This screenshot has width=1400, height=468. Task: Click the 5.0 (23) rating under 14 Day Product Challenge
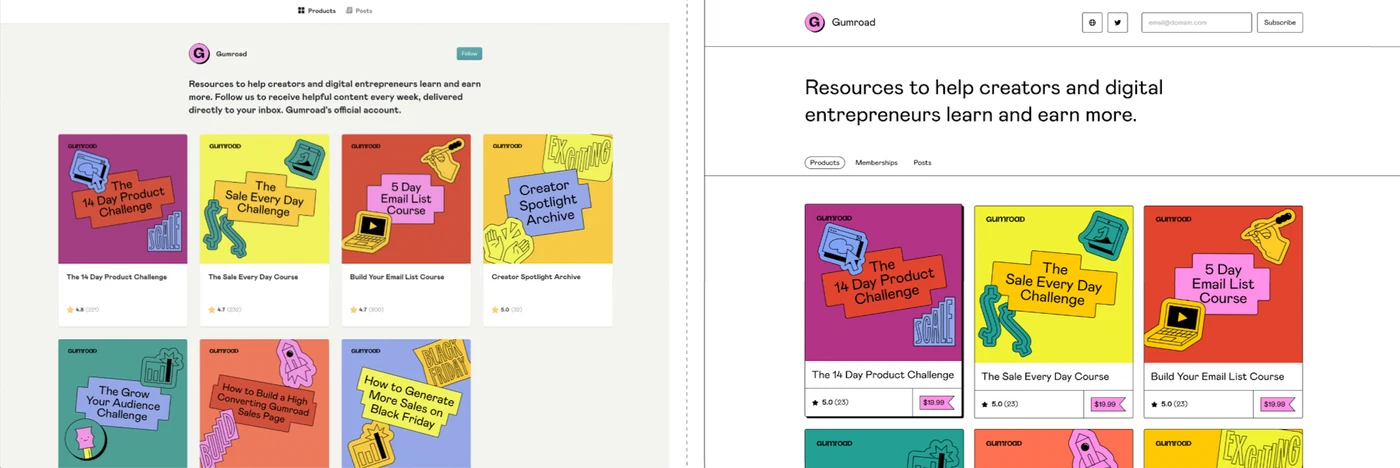click(829, 403)
